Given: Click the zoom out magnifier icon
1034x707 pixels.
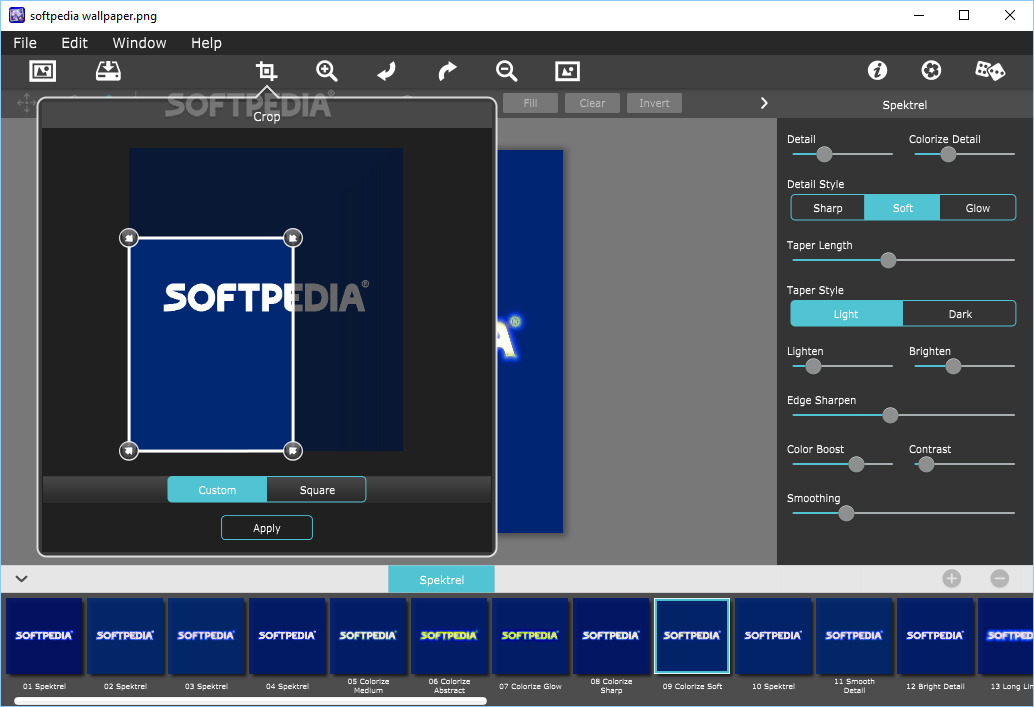Looking at the screenshot, I should 506,71.
